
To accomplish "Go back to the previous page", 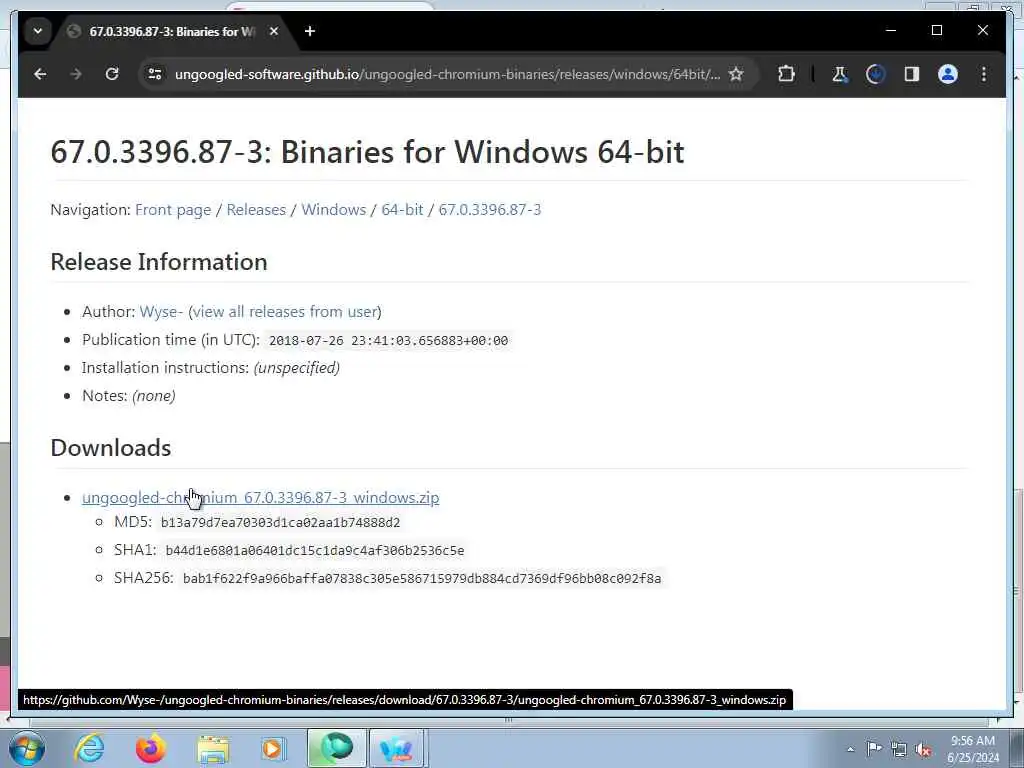I will pos(40,74).
